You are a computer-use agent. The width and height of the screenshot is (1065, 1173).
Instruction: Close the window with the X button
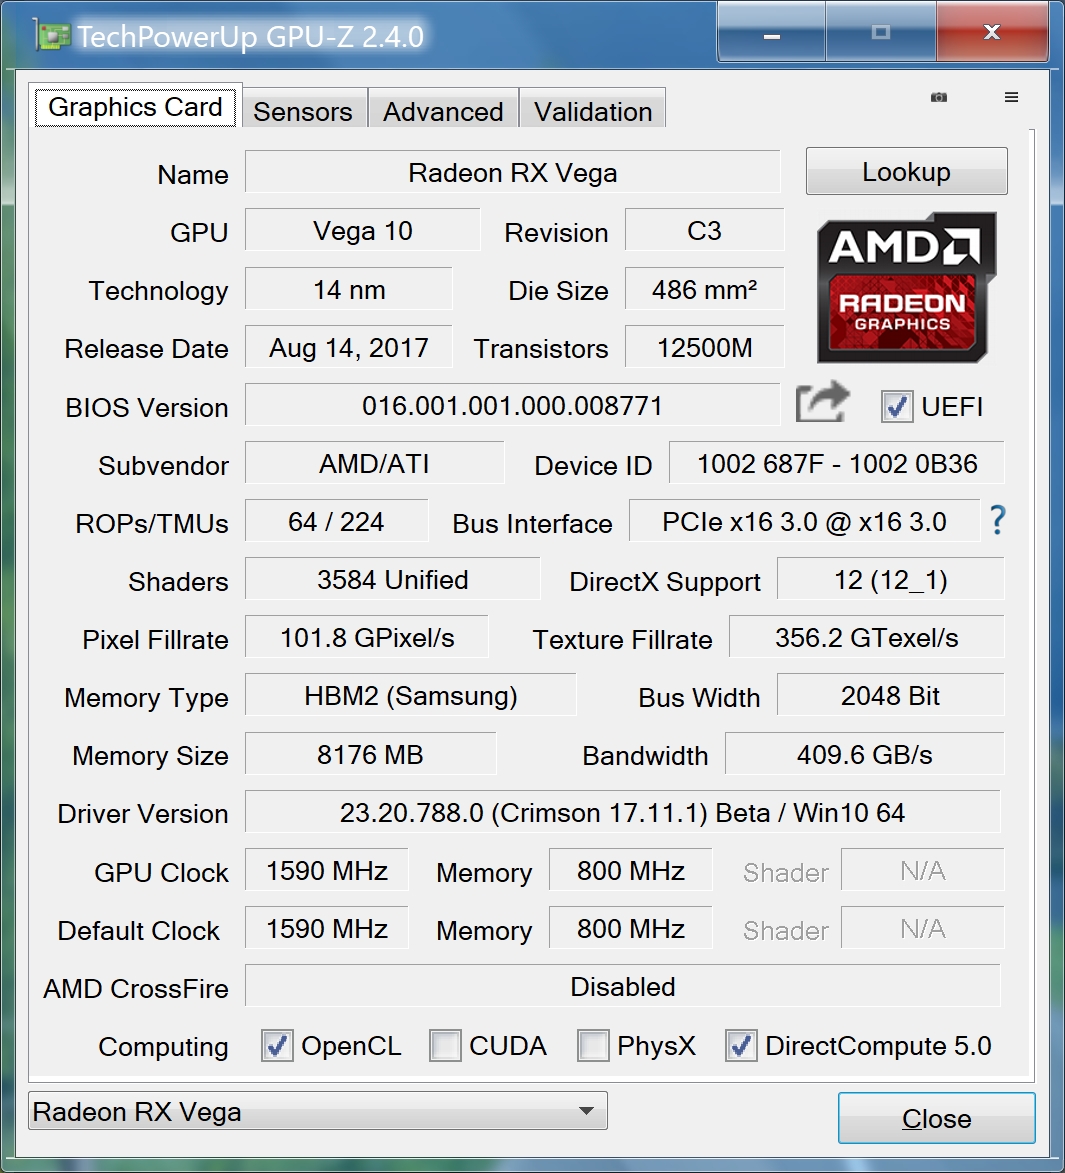992,33
